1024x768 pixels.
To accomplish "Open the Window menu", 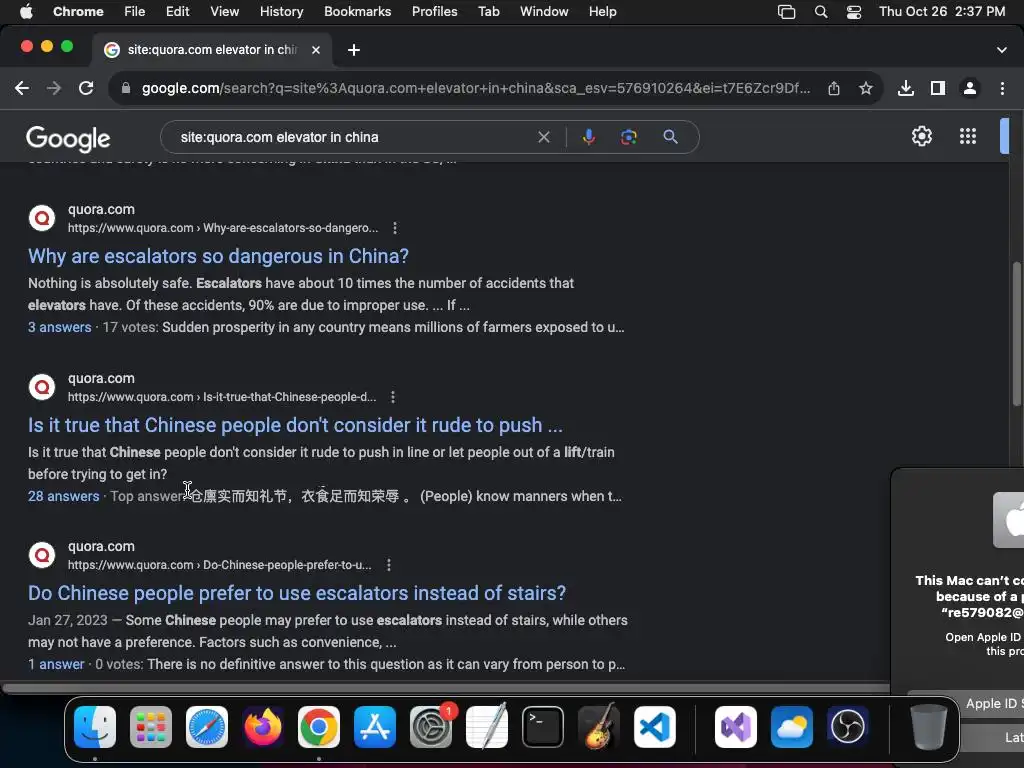I will (x=544, y=12).
